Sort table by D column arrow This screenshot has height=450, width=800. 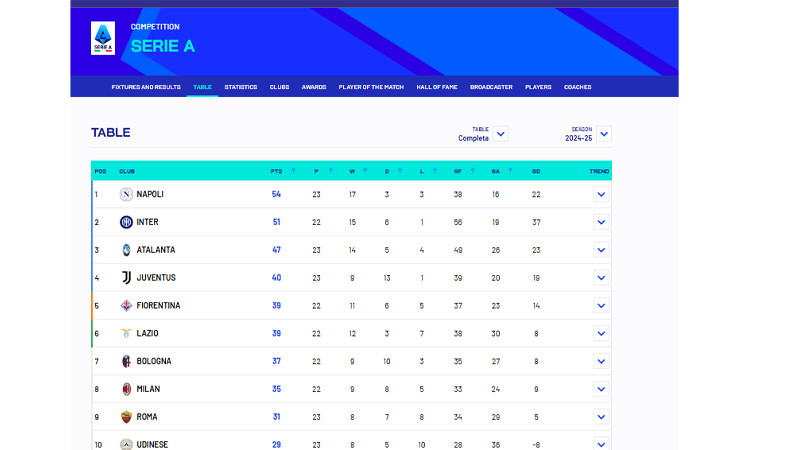tap(400, 171)
